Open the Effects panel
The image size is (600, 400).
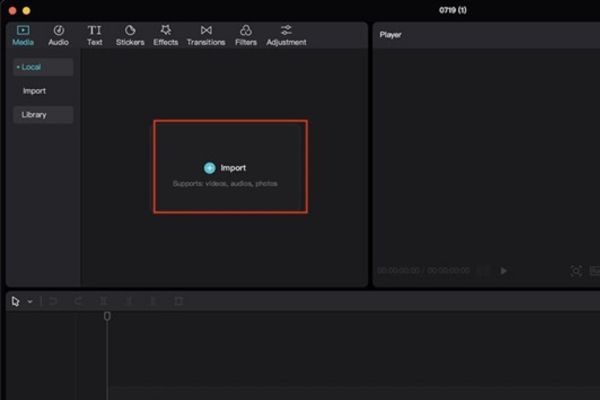click(x=166, y=35)
